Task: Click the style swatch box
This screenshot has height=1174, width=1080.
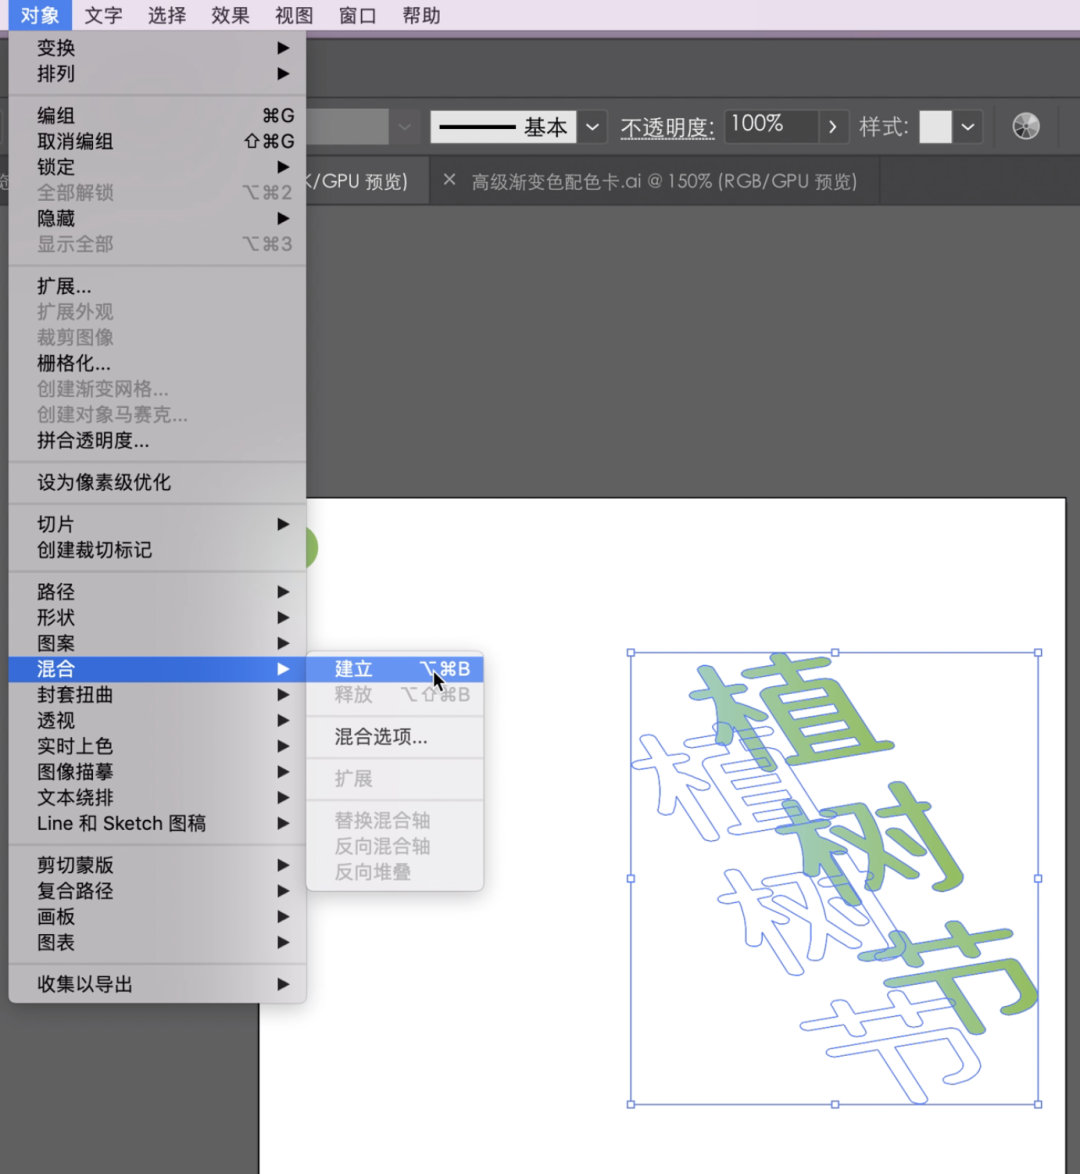Action: point(935,127)
